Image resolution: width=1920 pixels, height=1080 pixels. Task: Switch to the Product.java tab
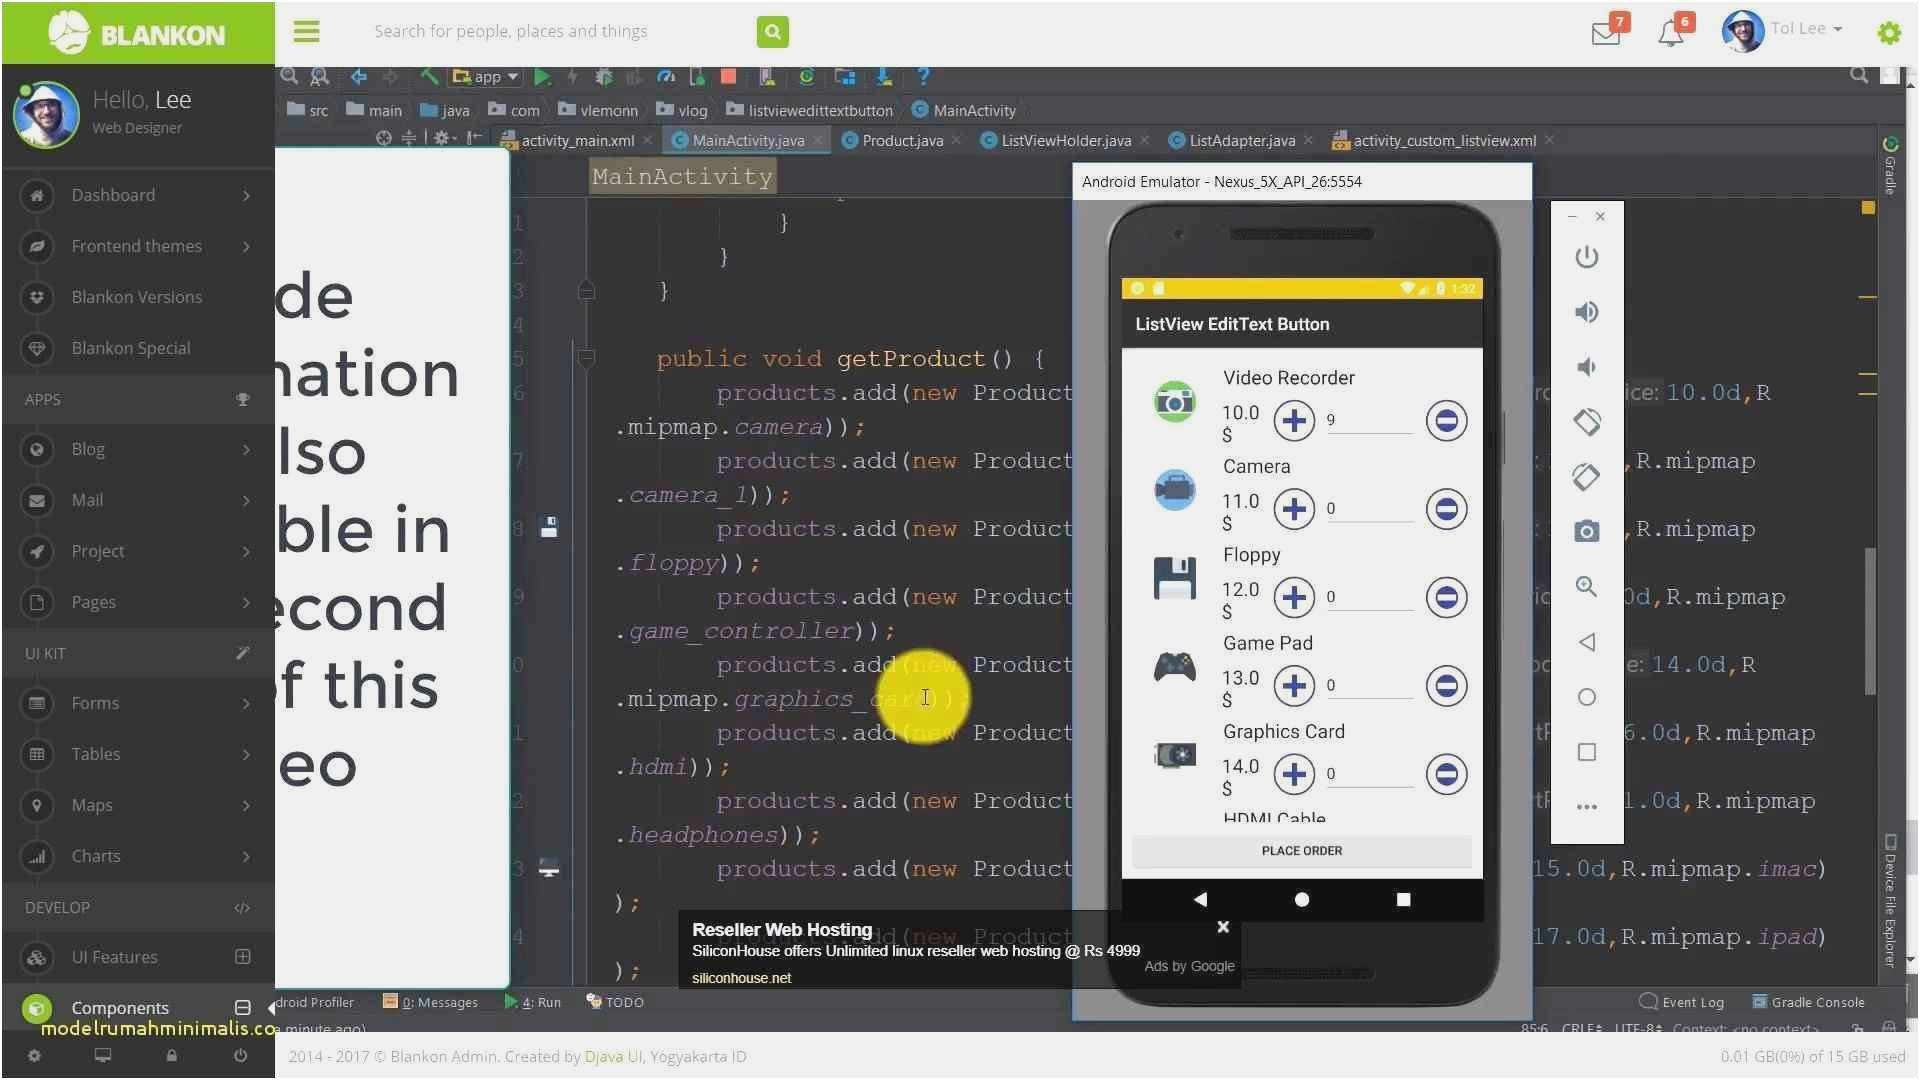coord(901,141)
